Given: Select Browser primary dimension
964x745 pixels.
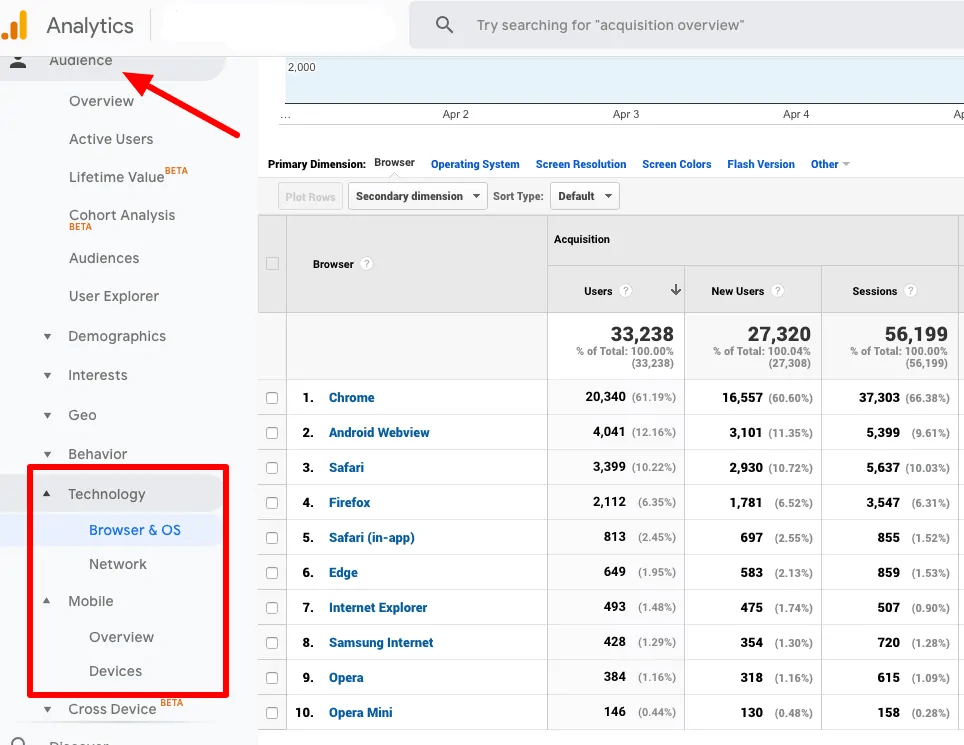Looking at the screenshot, I should click(x=394, y=162).
